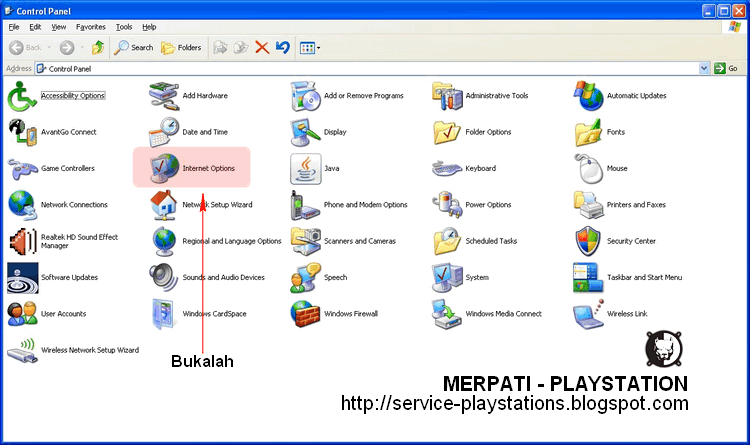Screen dimensions: 750x445
Task: Open Scanners and Cameras icon
Action: (x=305, y=241)
